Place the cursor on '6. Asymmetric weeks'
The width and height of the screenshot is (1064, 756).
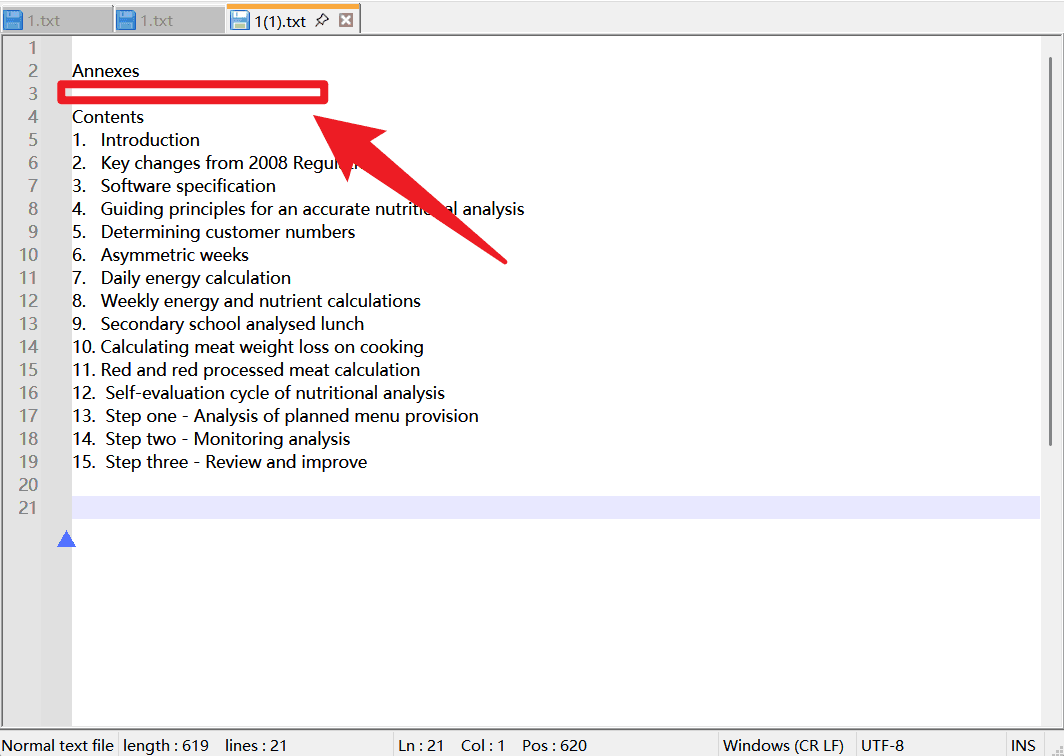click(x=160, y=255)
